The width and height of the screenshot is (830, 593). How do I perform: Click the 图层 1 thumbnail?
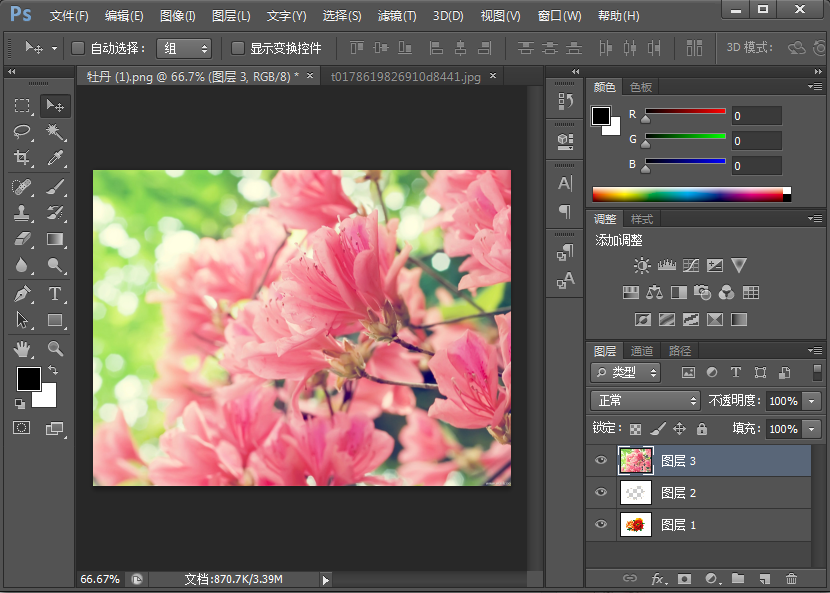[635, 524]
